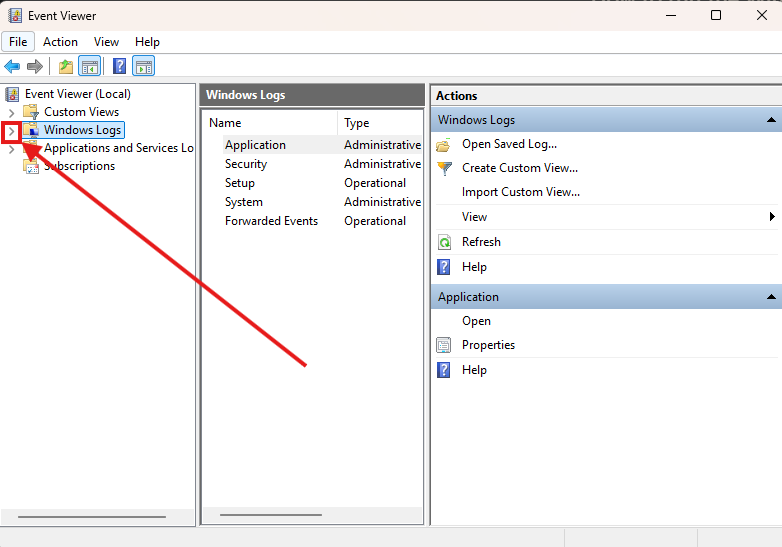Open the File menu

click(x=18, y=42)
